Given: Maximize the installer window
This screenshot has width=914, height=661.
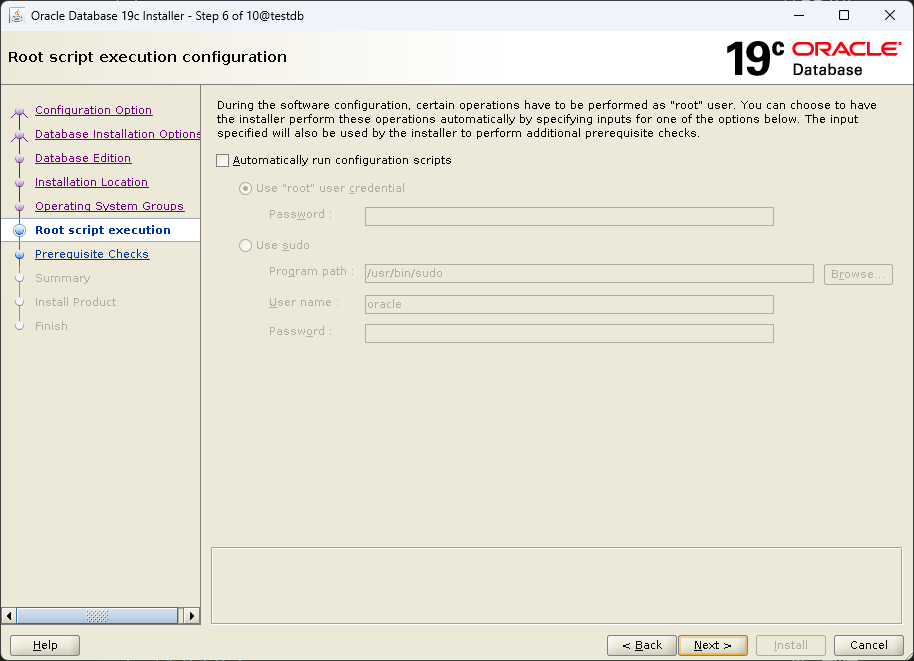Looking at the screenshot, I should click(x=843, y=16).
